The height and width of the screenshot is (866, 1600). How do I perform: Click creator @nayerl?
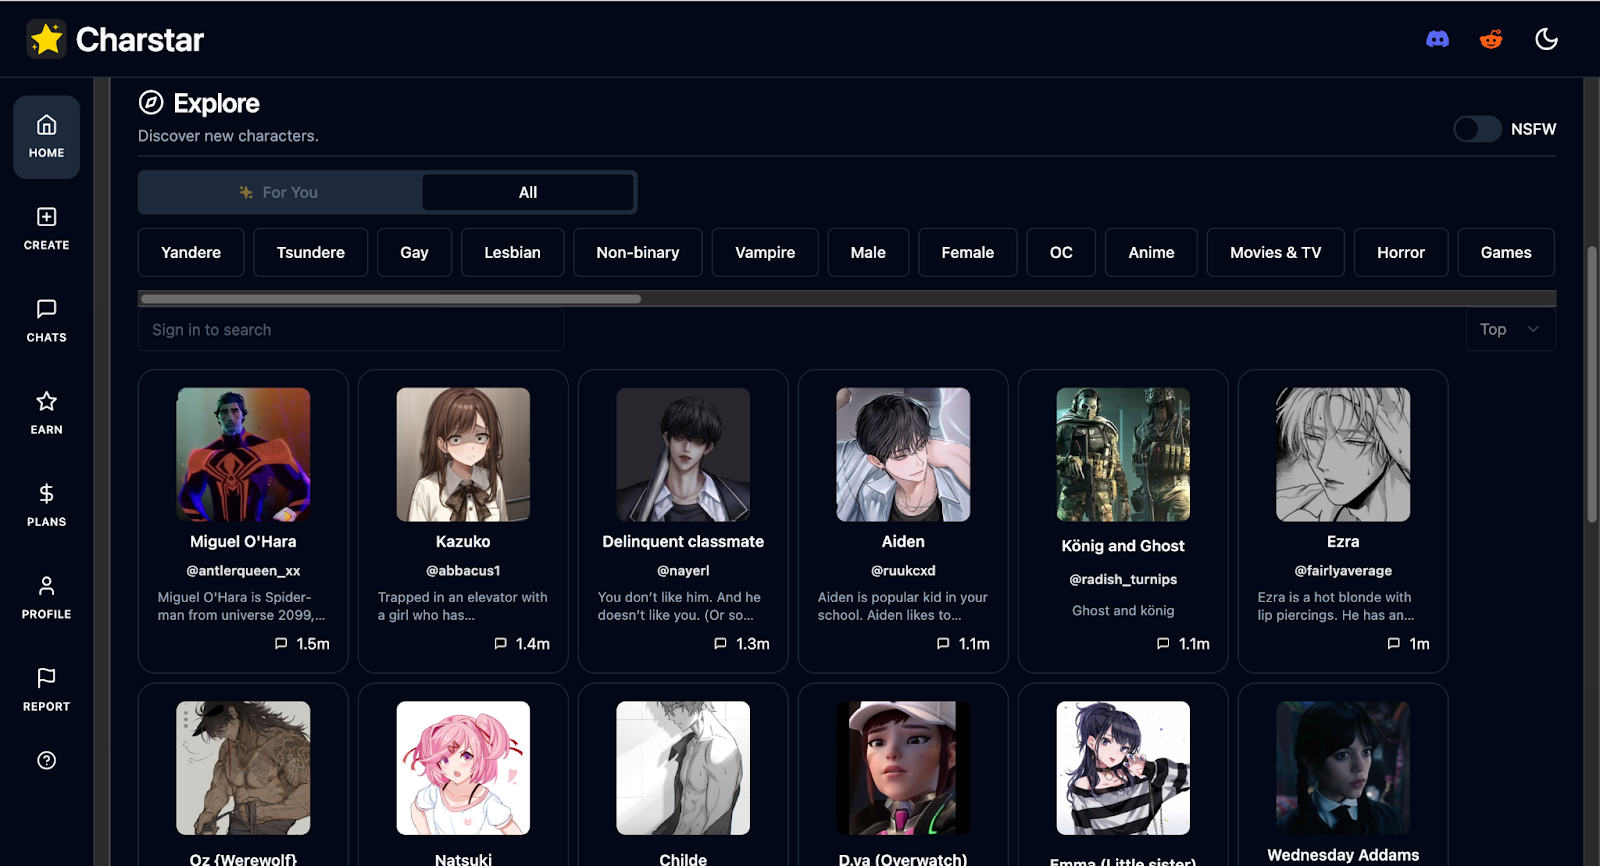pos(683,570)
